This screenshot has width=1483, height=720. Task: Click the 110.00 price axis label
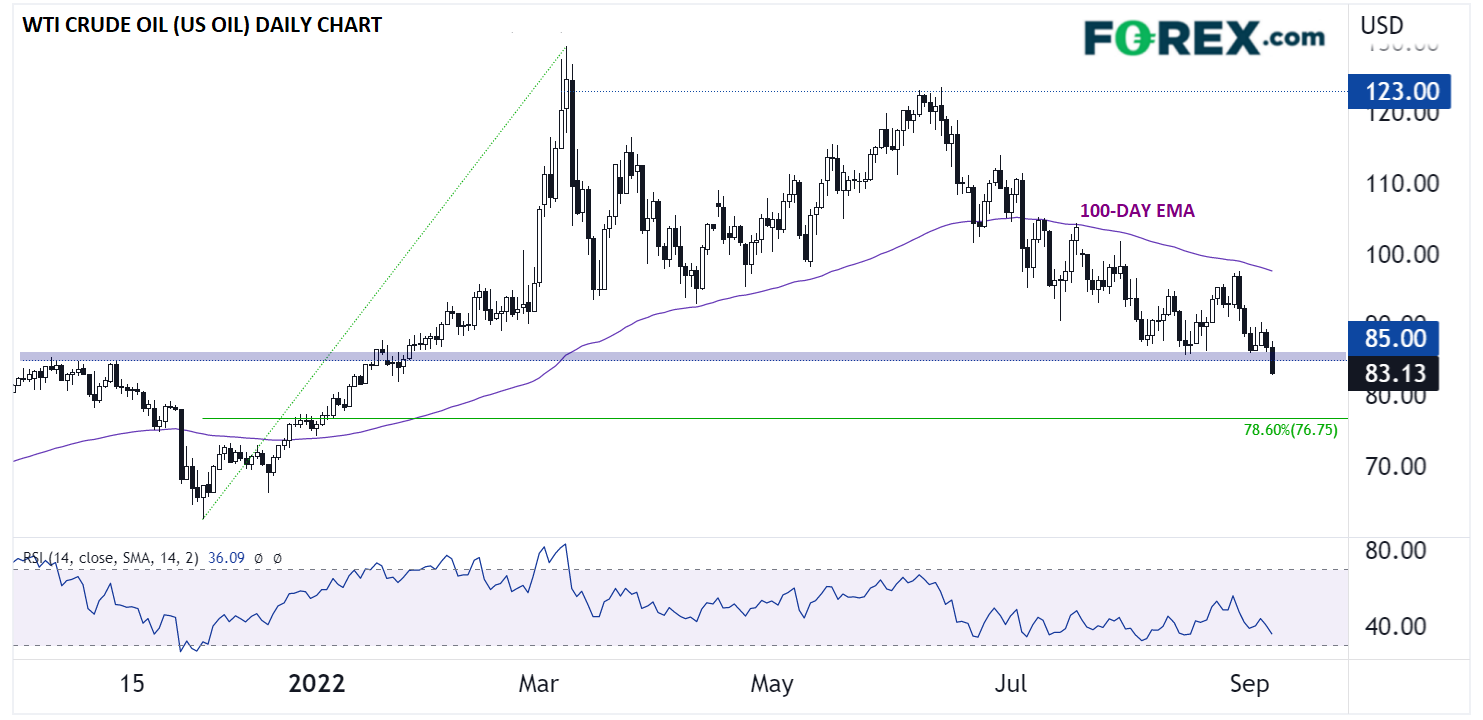click(x=1399, y=184)
